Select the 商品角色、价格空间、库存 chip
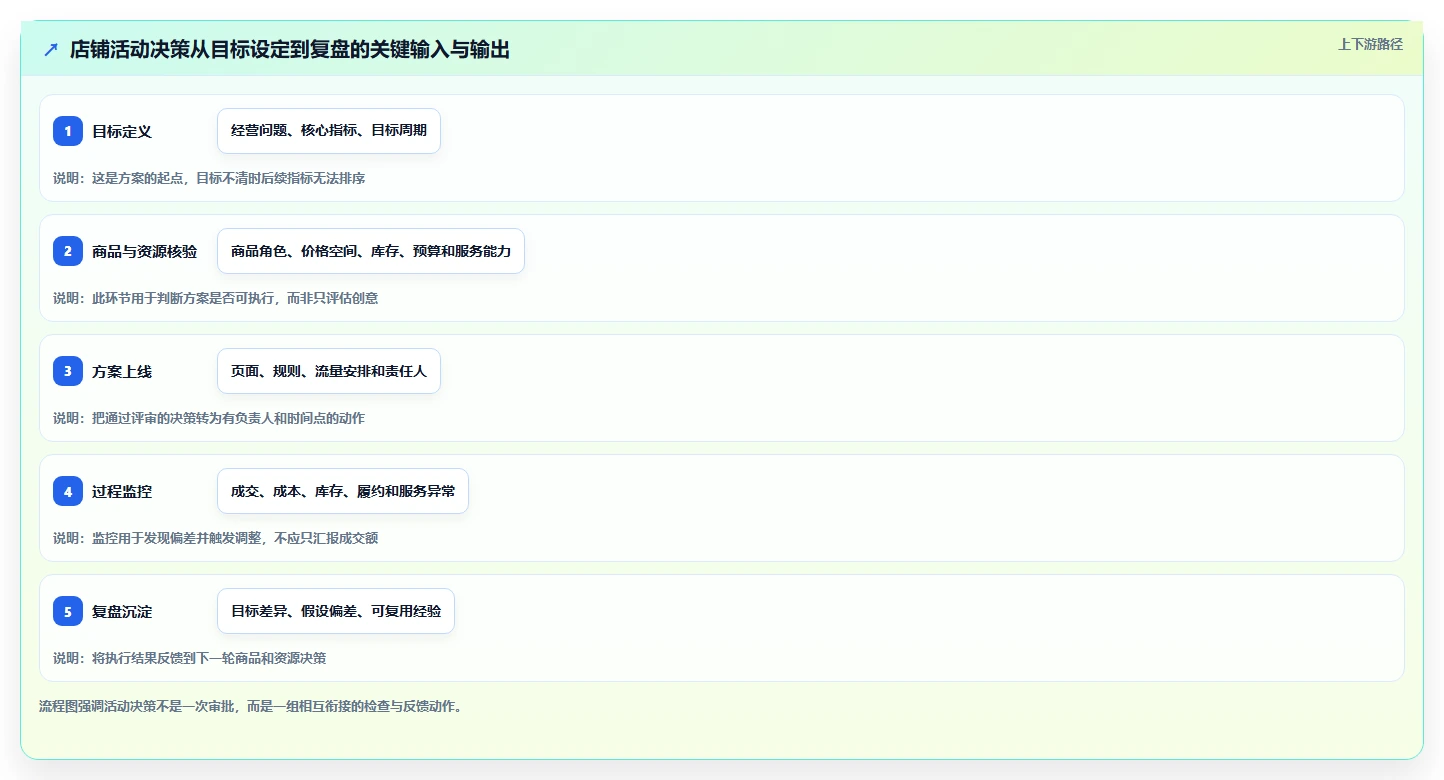1444x780 pixels. point(371,251)
